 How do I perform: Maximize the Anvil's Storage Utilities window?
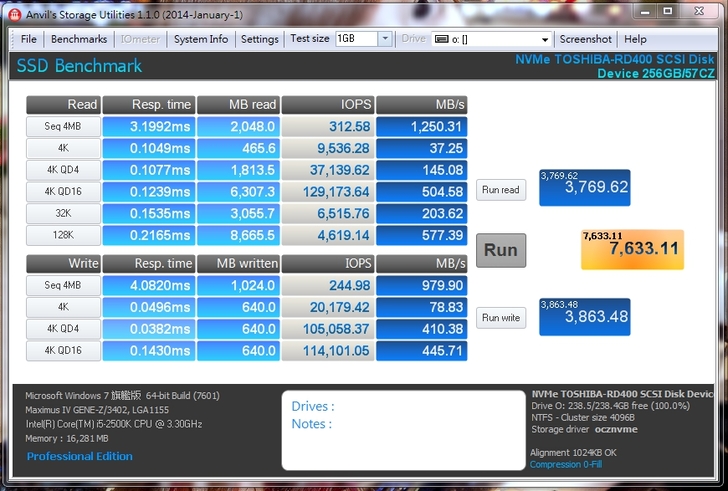click(668, 12)
